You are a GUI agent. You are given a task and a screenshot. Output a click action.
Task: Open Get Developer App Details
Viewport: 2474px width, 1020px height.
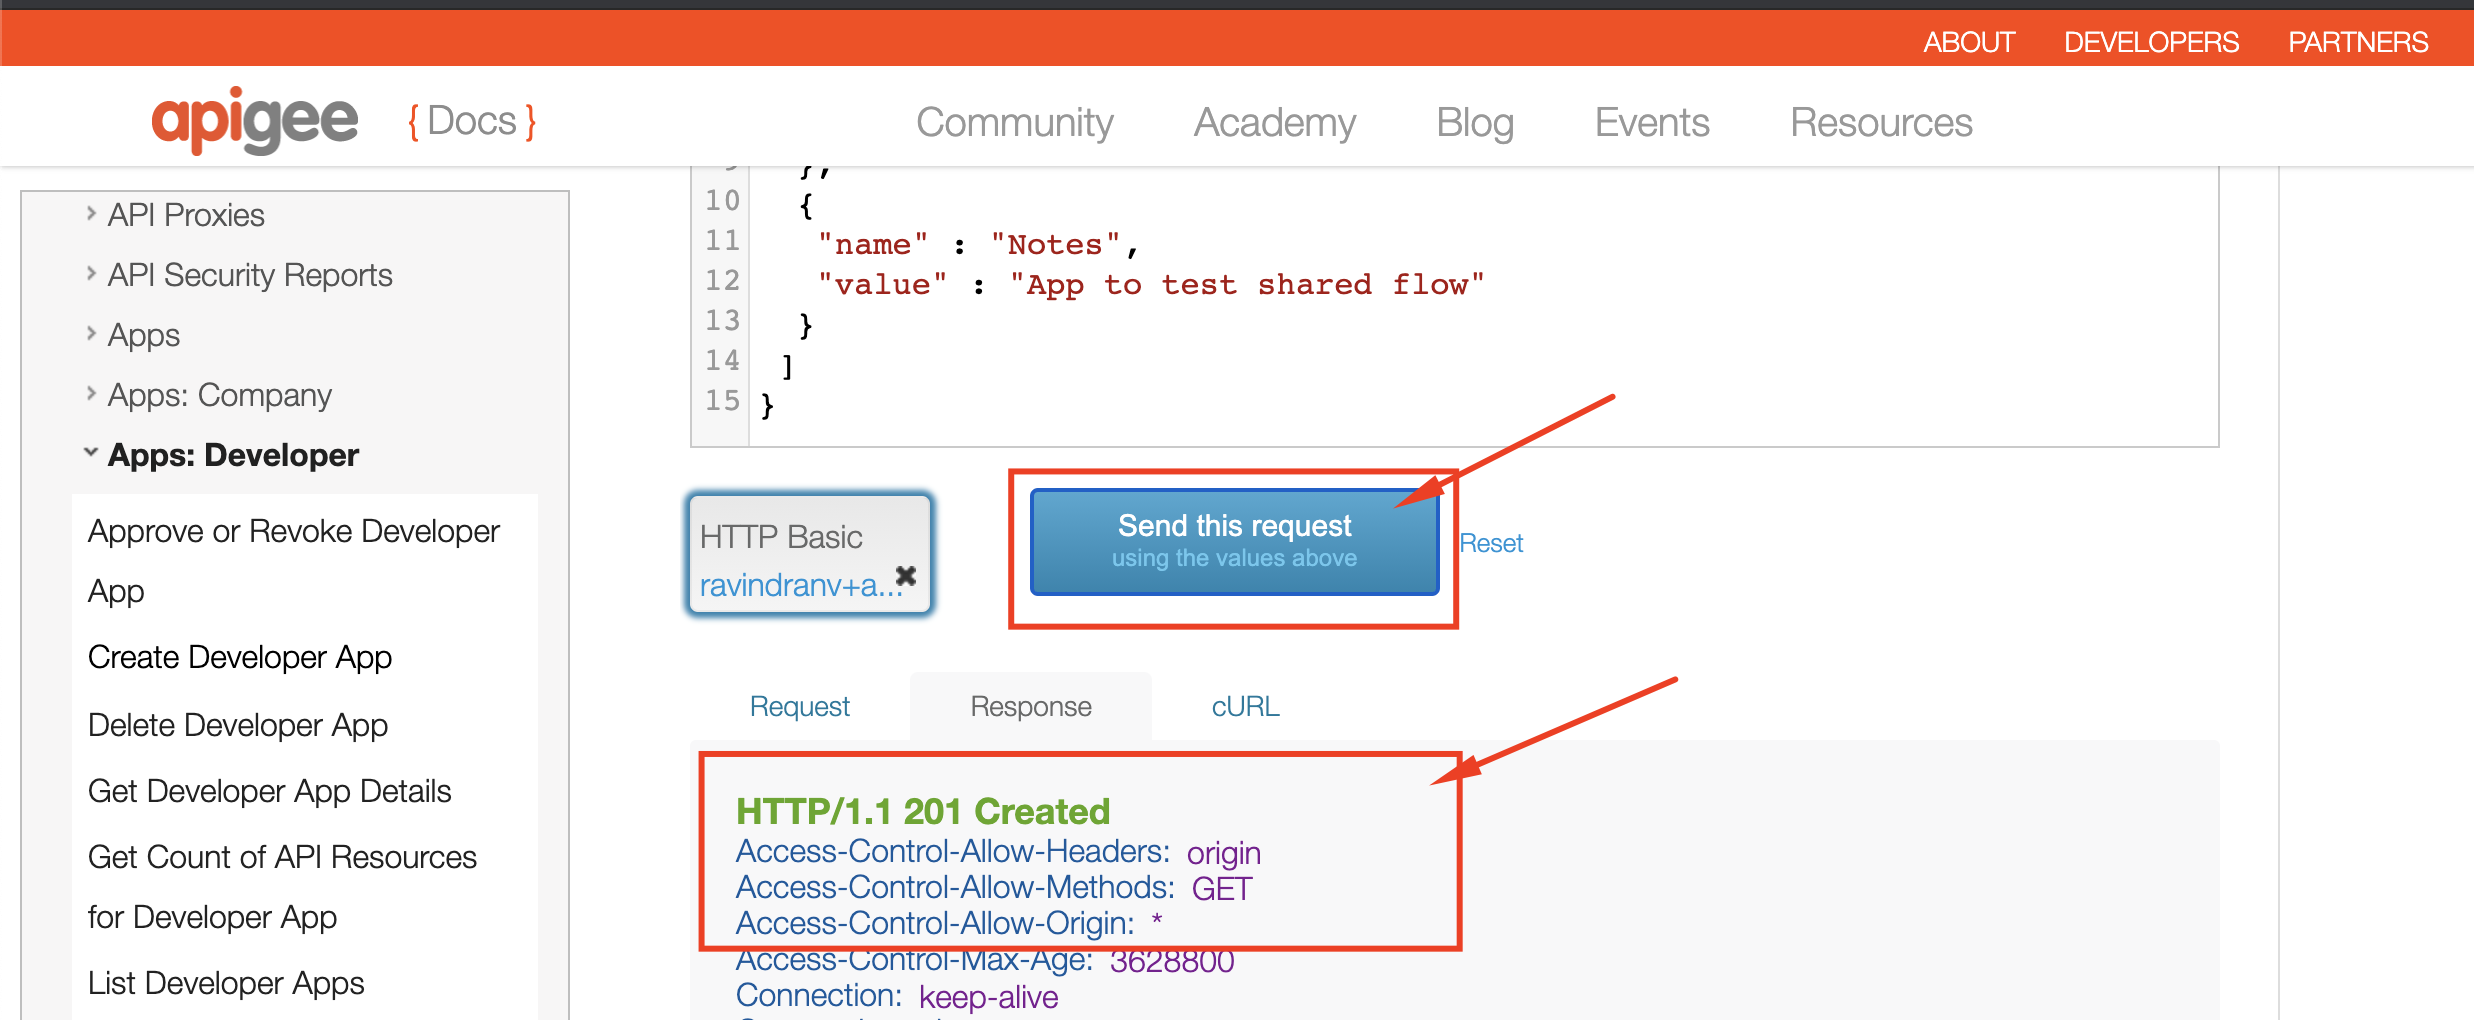(x=270, y=791)
